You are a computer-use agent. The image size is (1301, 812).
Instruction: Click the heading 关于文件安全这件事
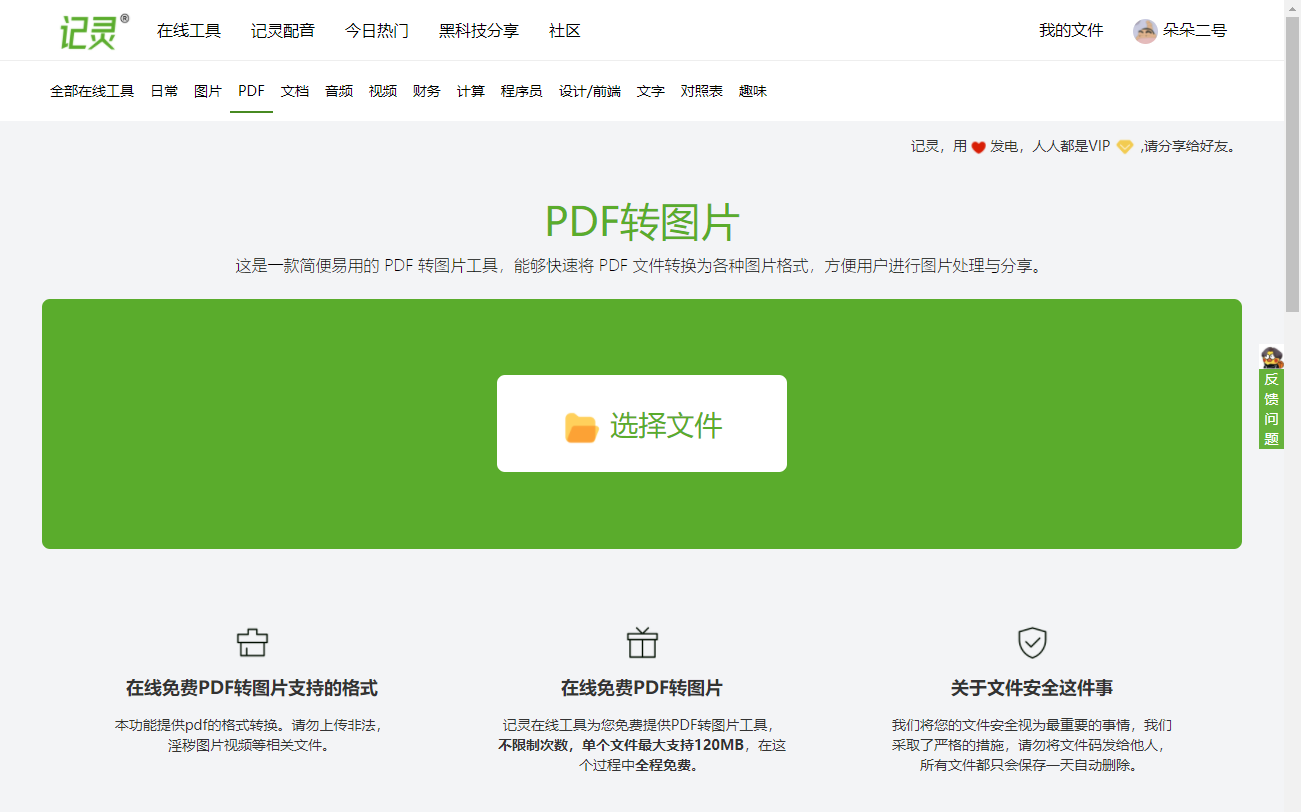click(x=1032, y=688)
